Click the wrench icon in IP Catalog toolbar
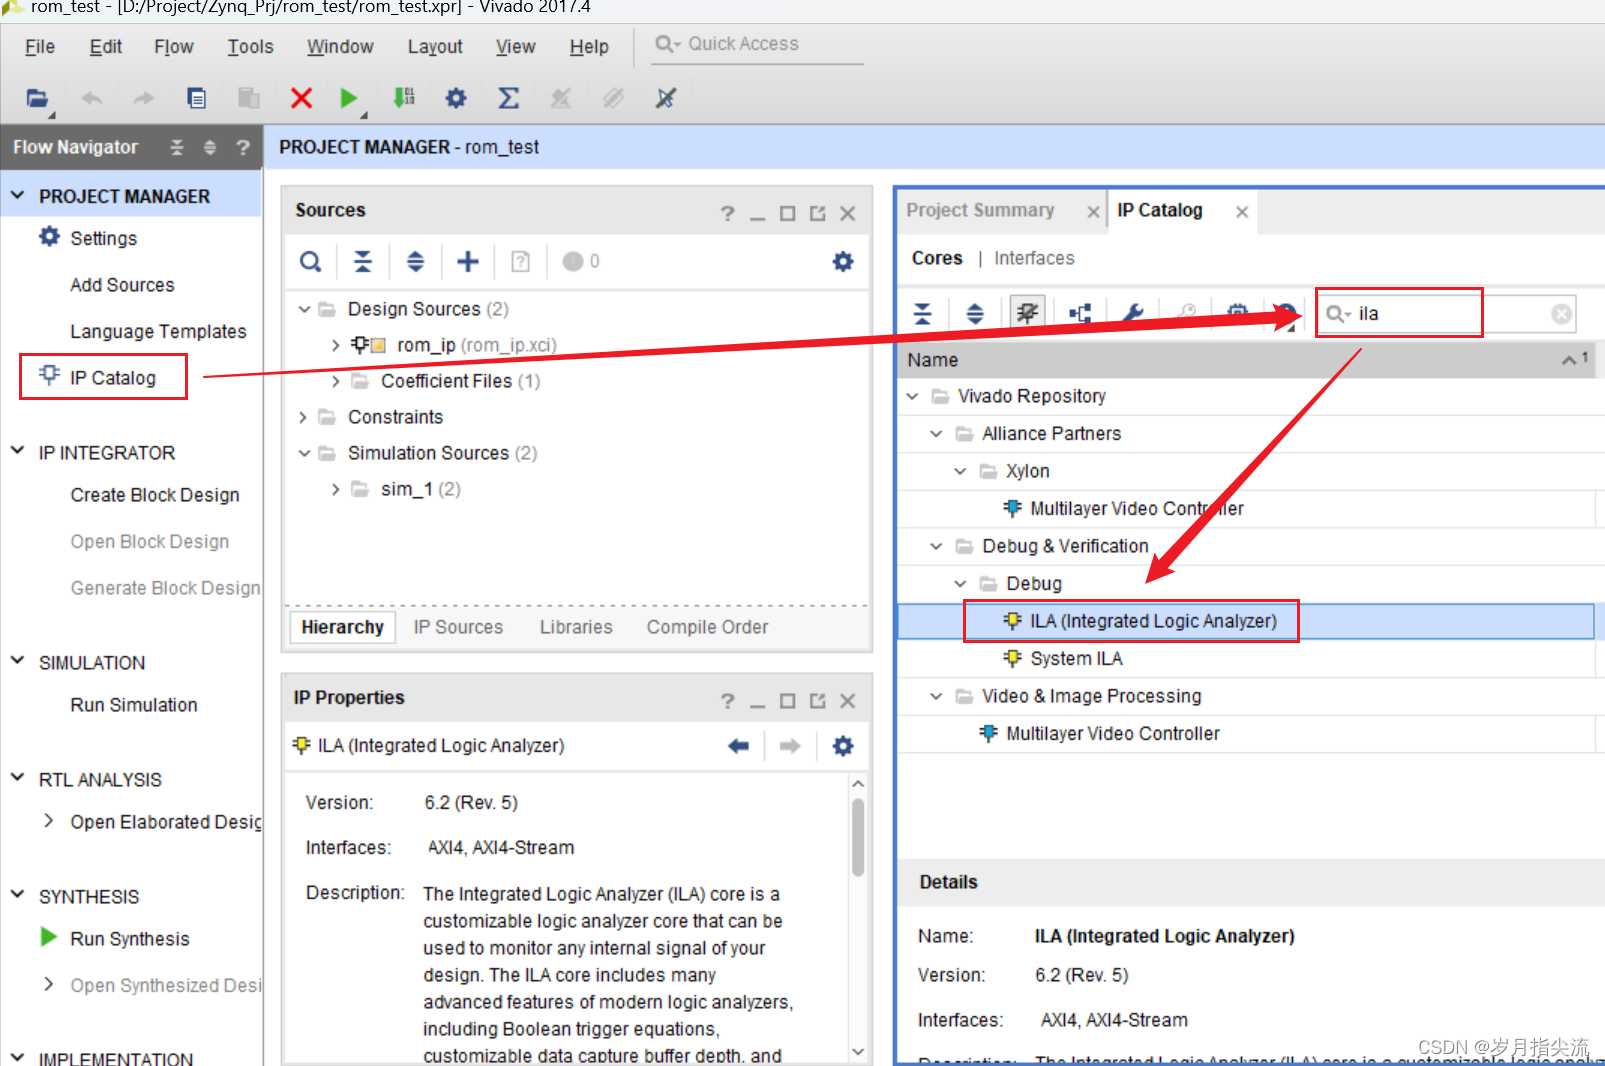This screenshot has height=1066, width=1605. [x=1133, y=314]
